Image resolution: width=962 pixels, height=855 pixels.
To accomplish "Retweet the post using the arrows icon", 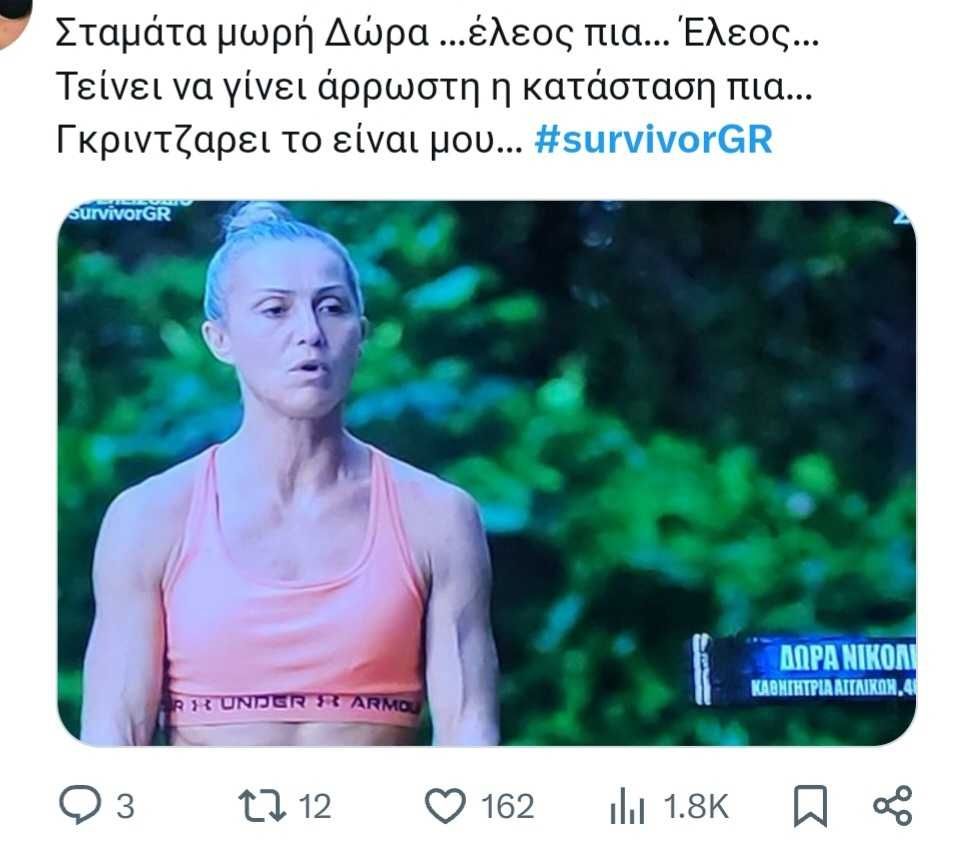I will 262,805.
